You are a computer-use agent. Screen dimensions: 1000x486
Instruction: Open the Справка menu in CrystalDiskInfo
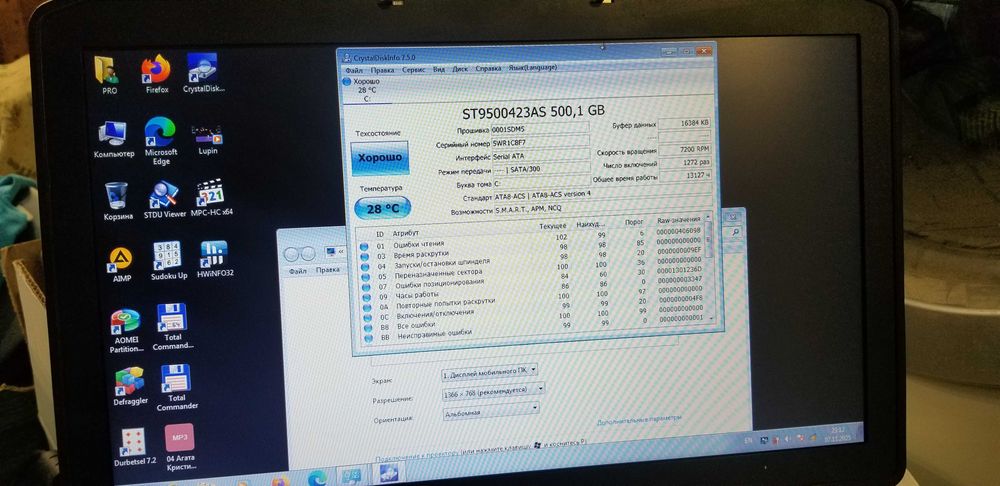click(488, 68)
